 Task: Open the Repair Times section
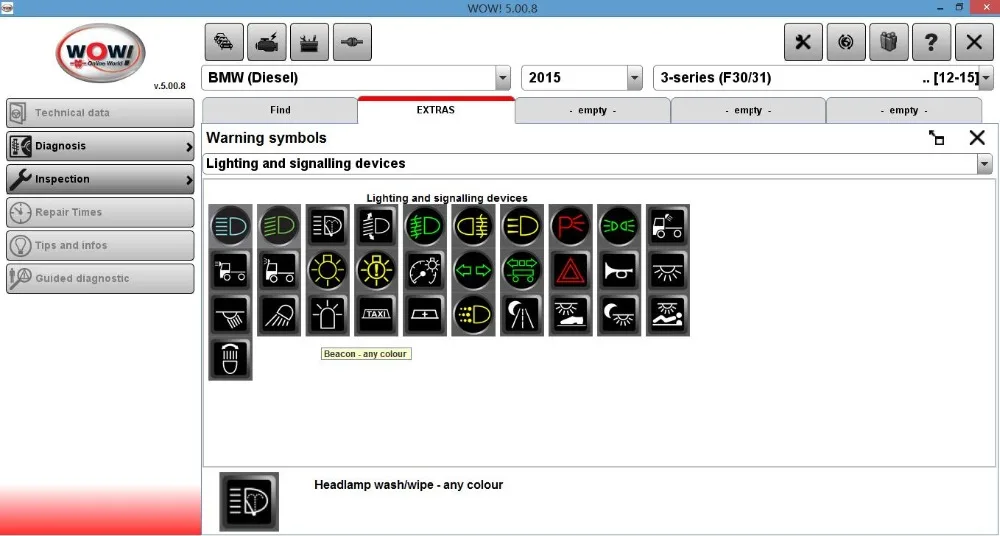pyautogui.click(x=100, y=212)
